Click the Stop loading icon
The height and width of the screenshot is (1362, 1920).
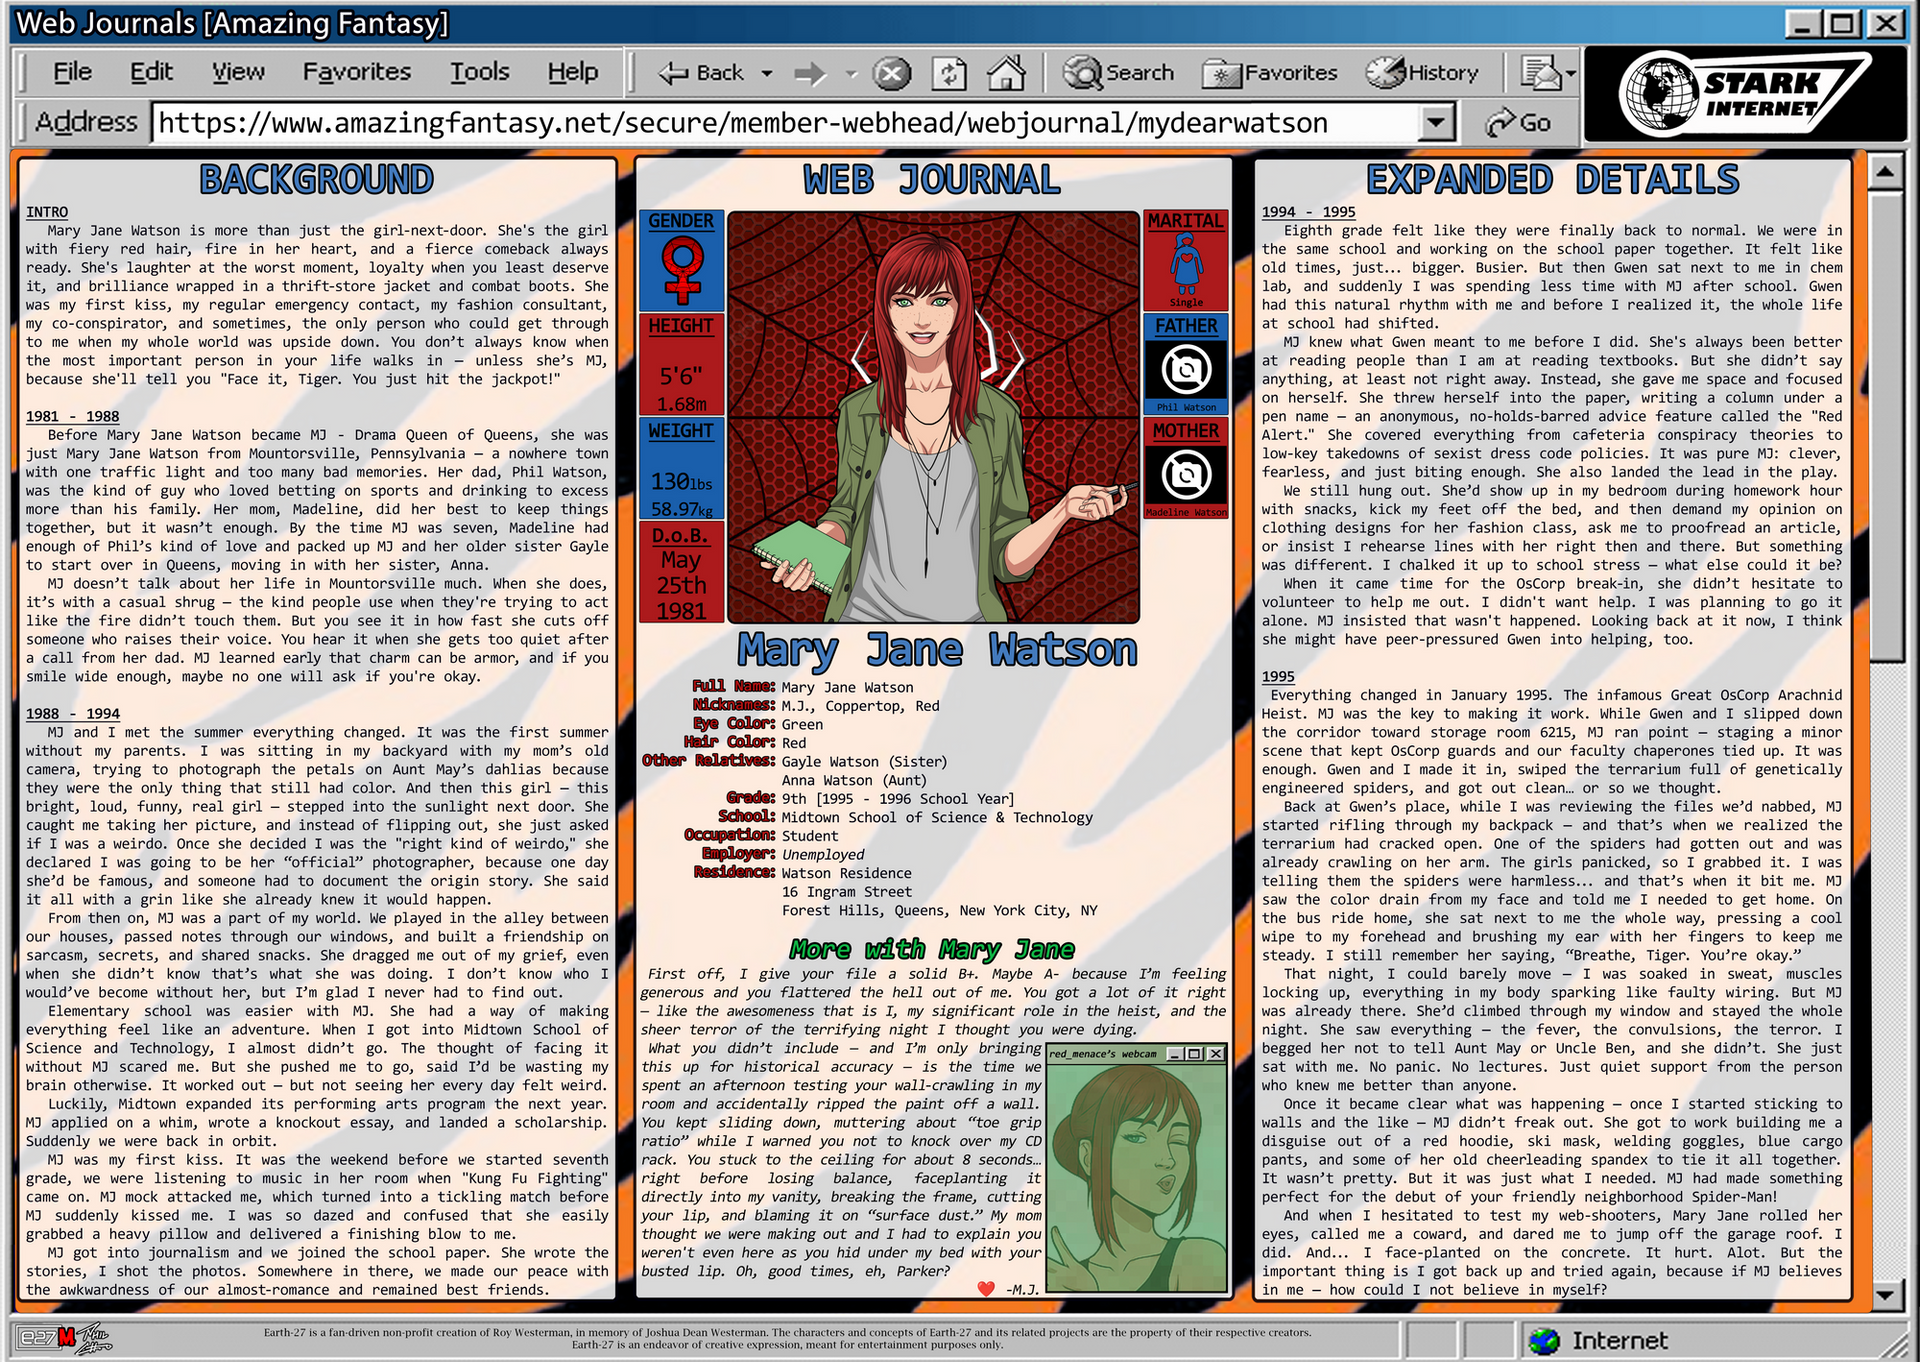point(892,73)
